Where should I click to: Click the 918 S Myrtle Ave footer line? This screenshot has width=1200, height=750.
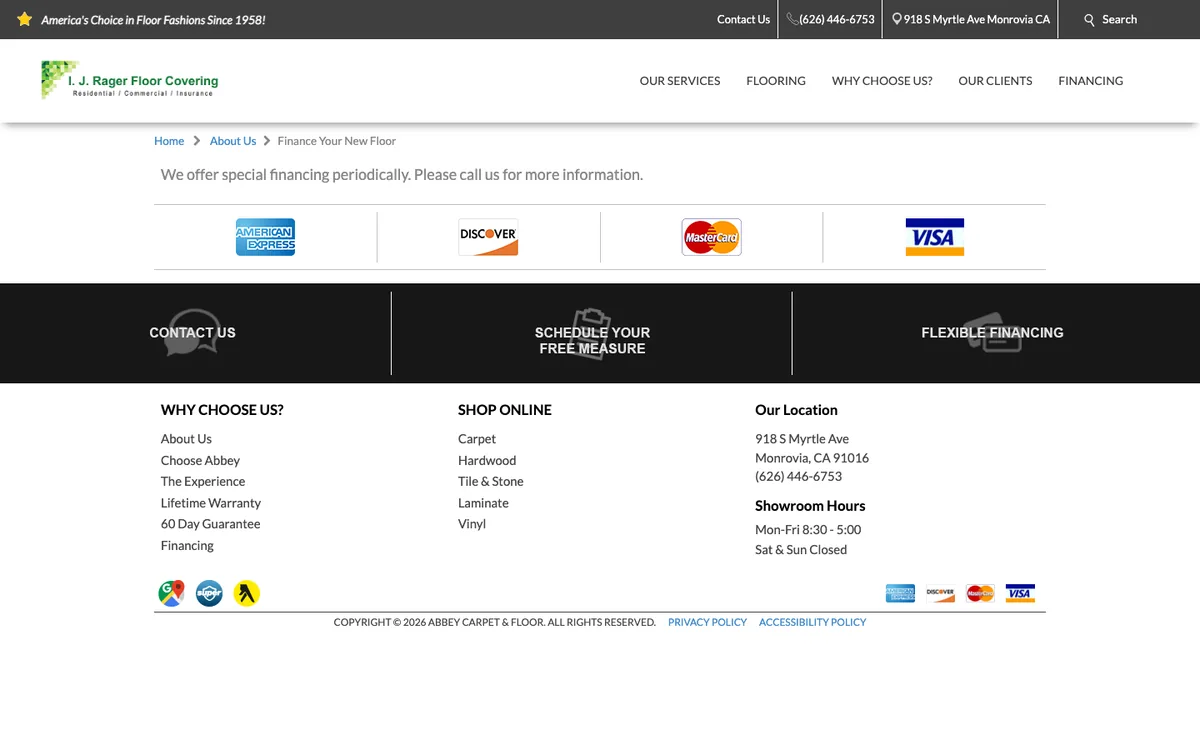802,439
